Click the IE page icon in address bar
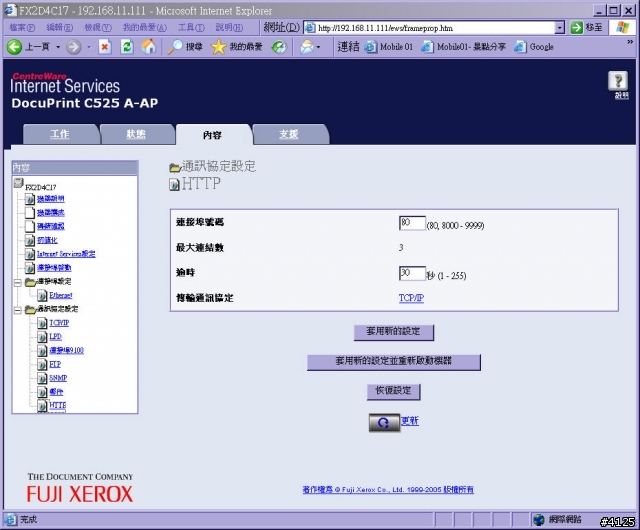Image resolution: width=640 pixels, height=530 pixels. click(x=310, y=28)
